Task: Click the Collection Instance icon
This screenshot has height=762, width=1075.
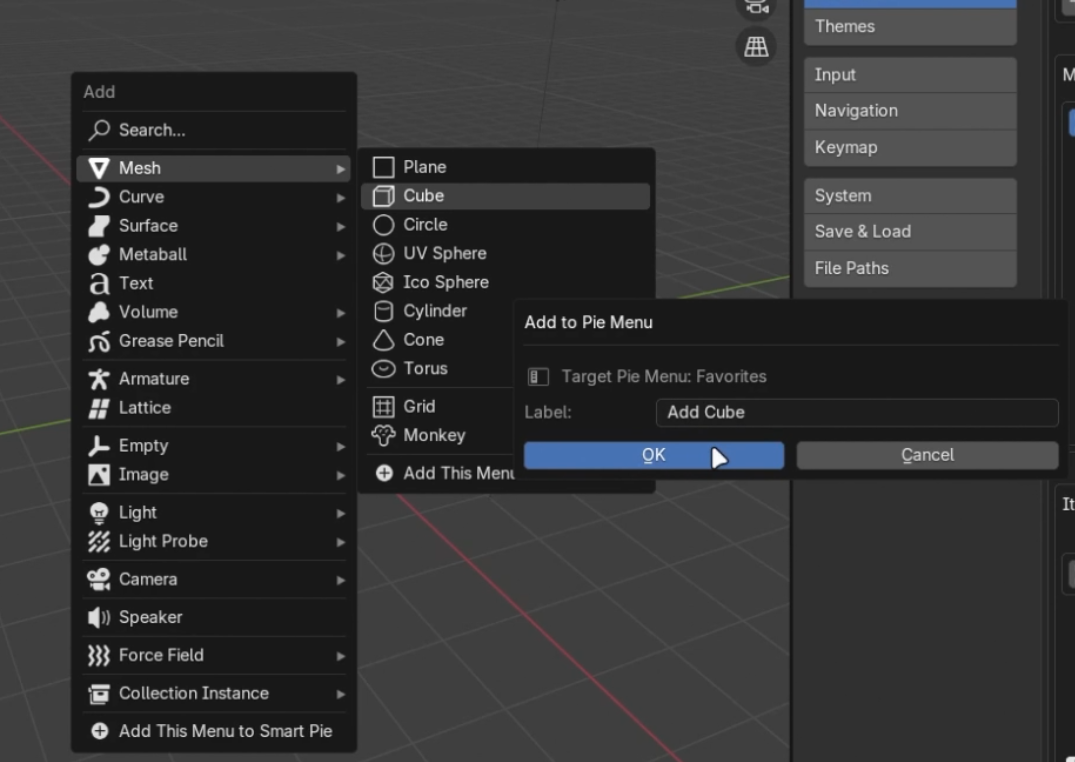Action: click(99, 693)
